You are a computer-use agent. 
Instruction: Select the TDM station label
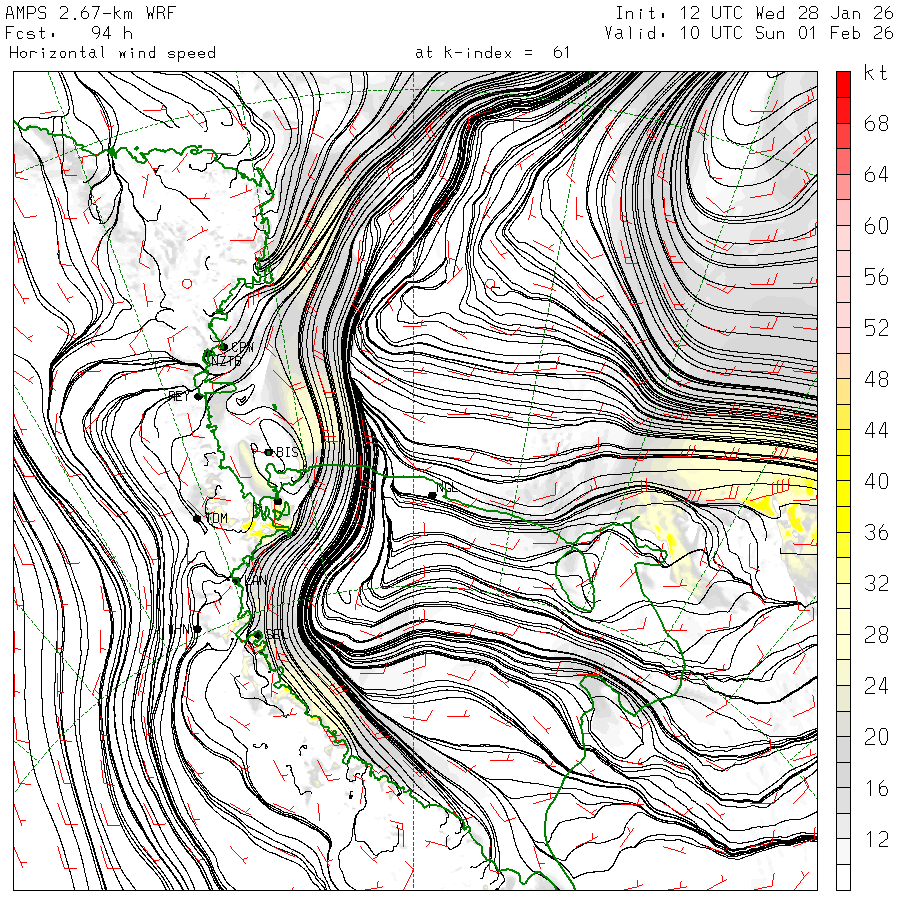[x=216, y=518]
